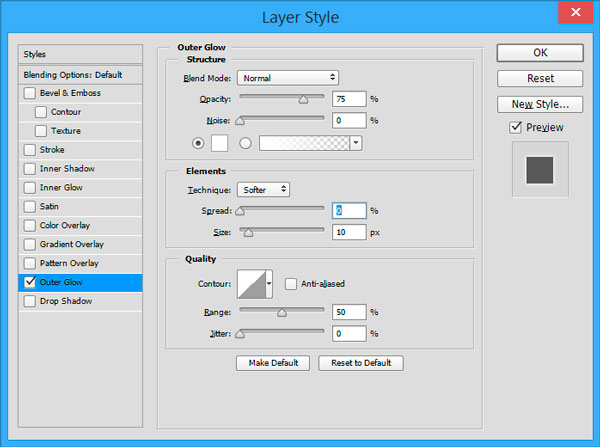Image resolution: width=600 pixels, height=447 pixels.
Task: Select the Stroke label in styles list
Action: coord(52,150)
